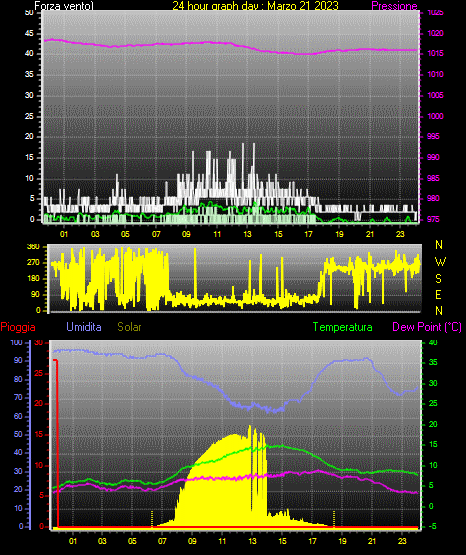Click the Pressione legend label
The height and width of the screenshot is (555, 466).
(x=394, y=6)
